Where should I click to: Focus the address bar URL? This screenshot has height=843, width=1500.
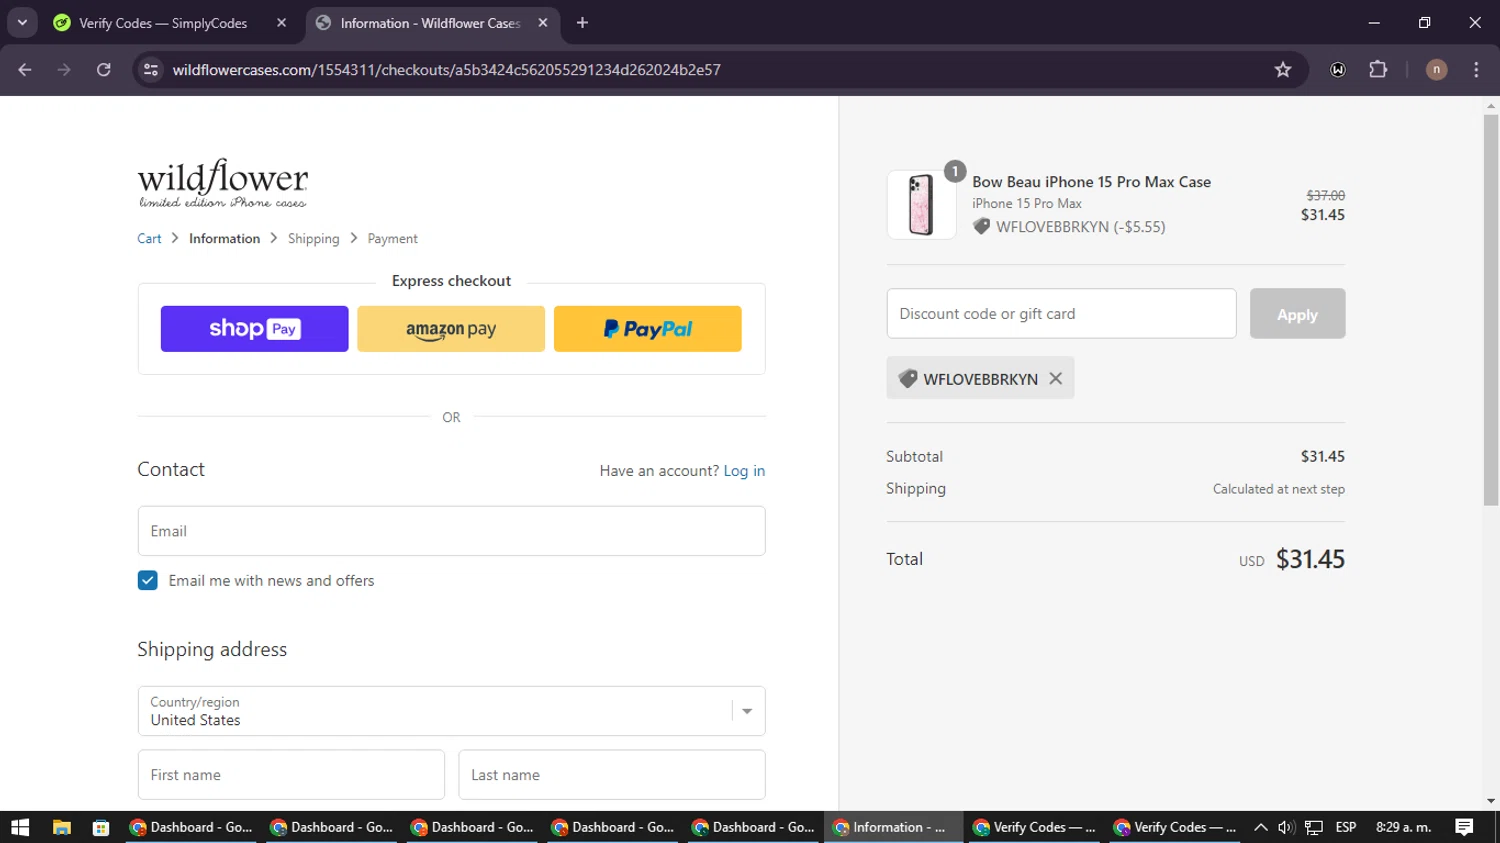click(x=446, y=70)
